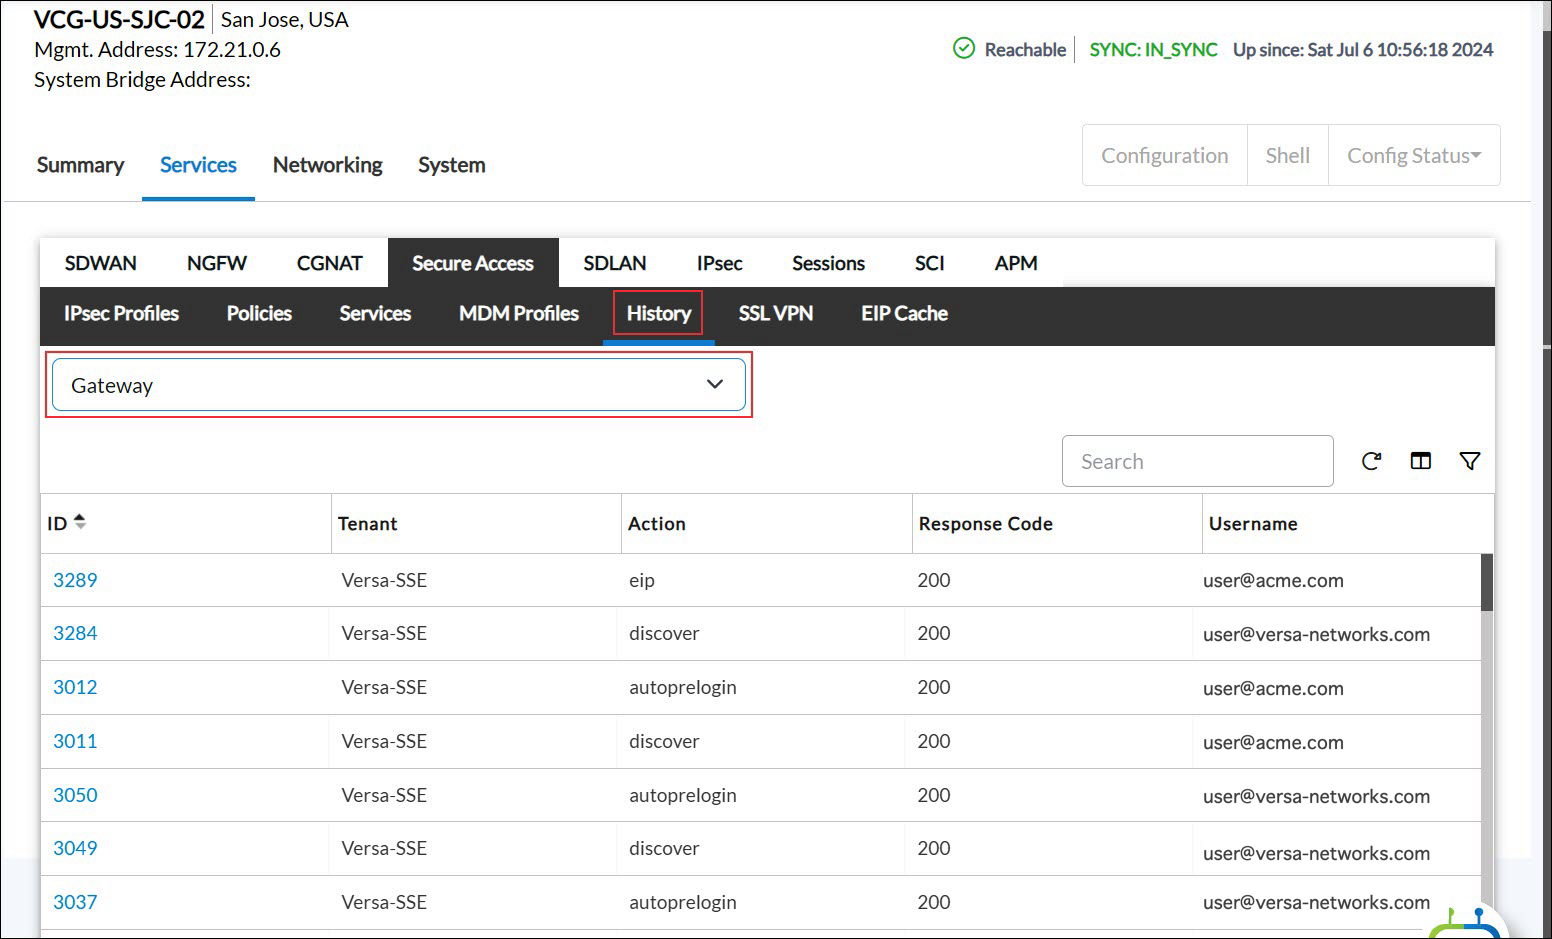Refresh the history table
The image size is (1552, 939).
point(1371,461)
